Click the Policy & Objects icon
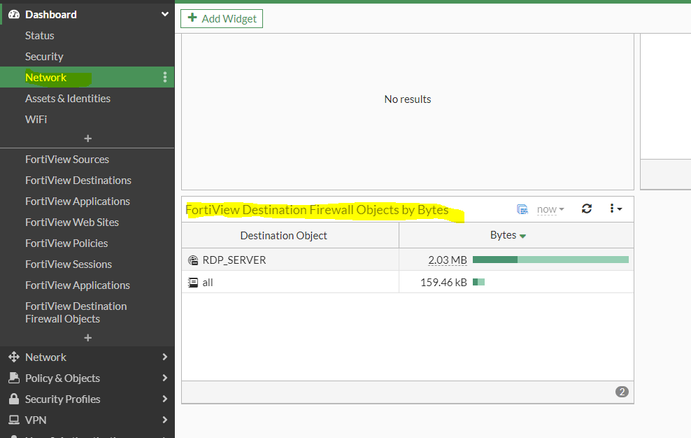This screenshot has width=691, height=438. tap(14, 378)
